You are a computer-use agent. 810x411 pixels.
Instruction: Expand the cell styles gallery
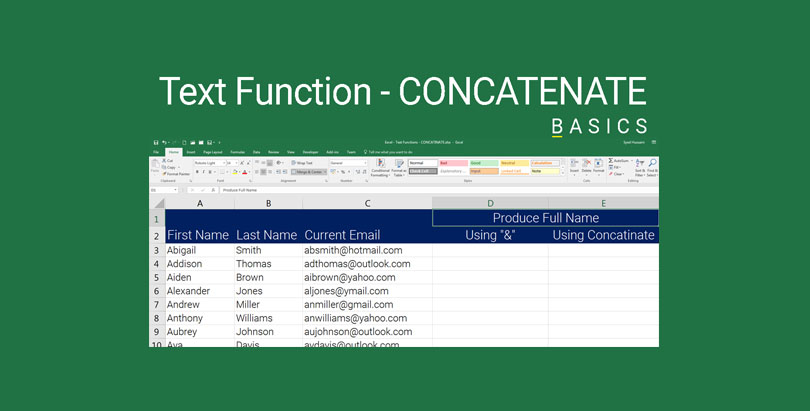click(x=563, y=173)
